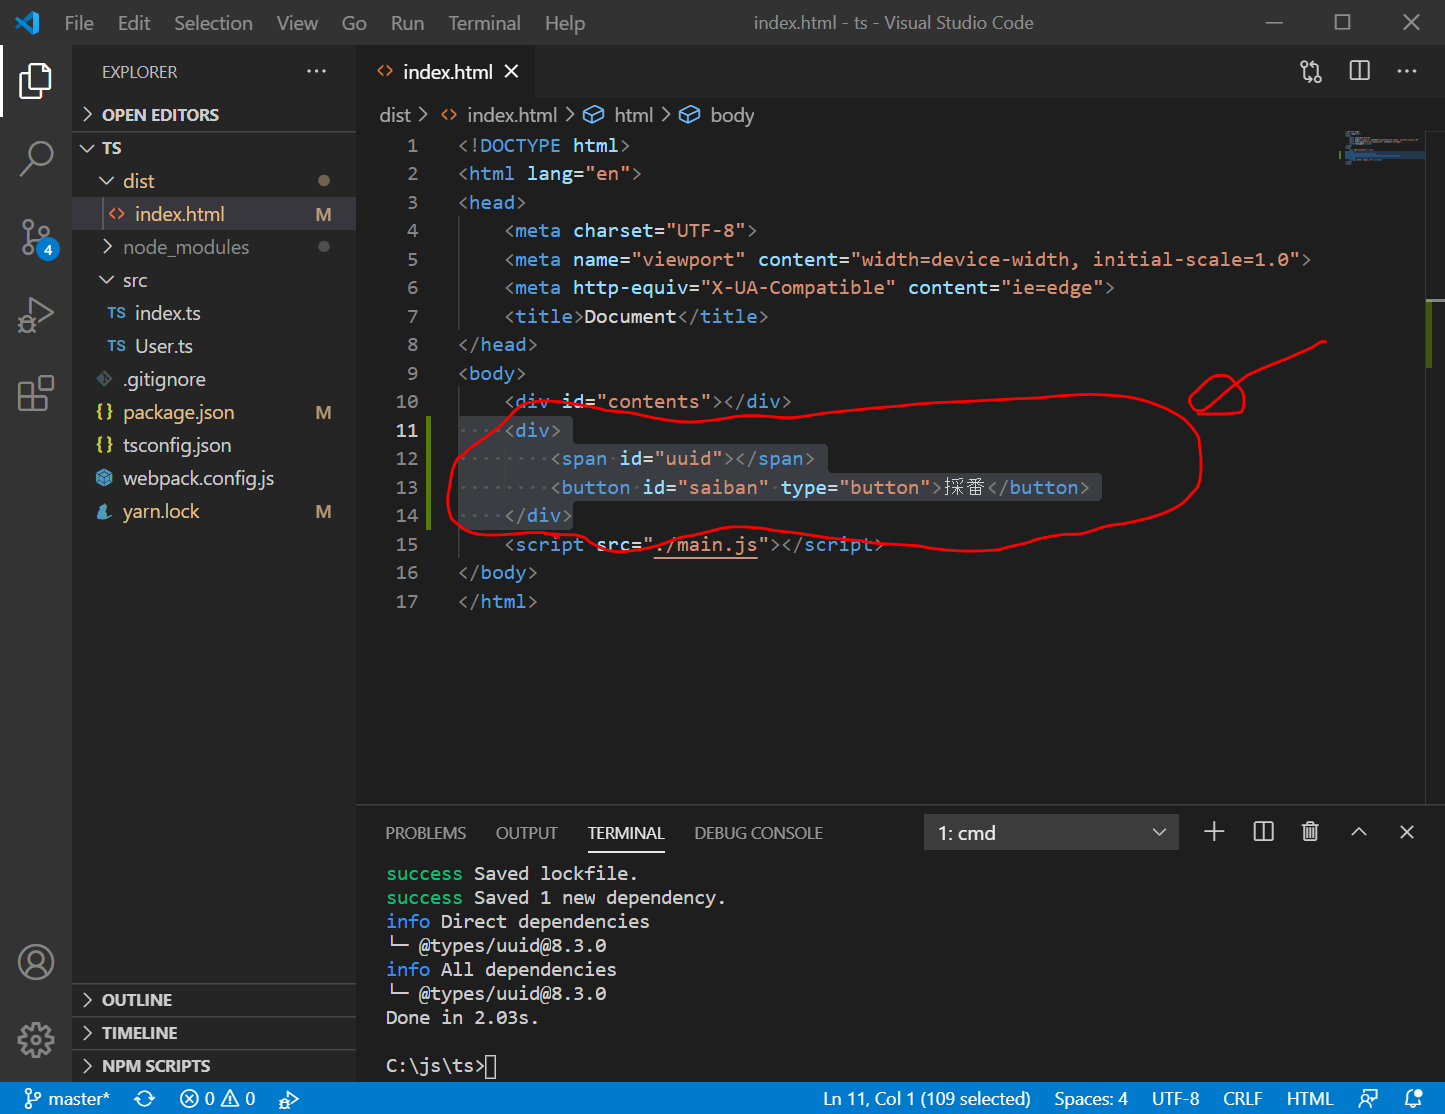Click 'Ln 11, Col 1' cursor position indicator
1445x1114 pixels.
(x=926, y=1098)
